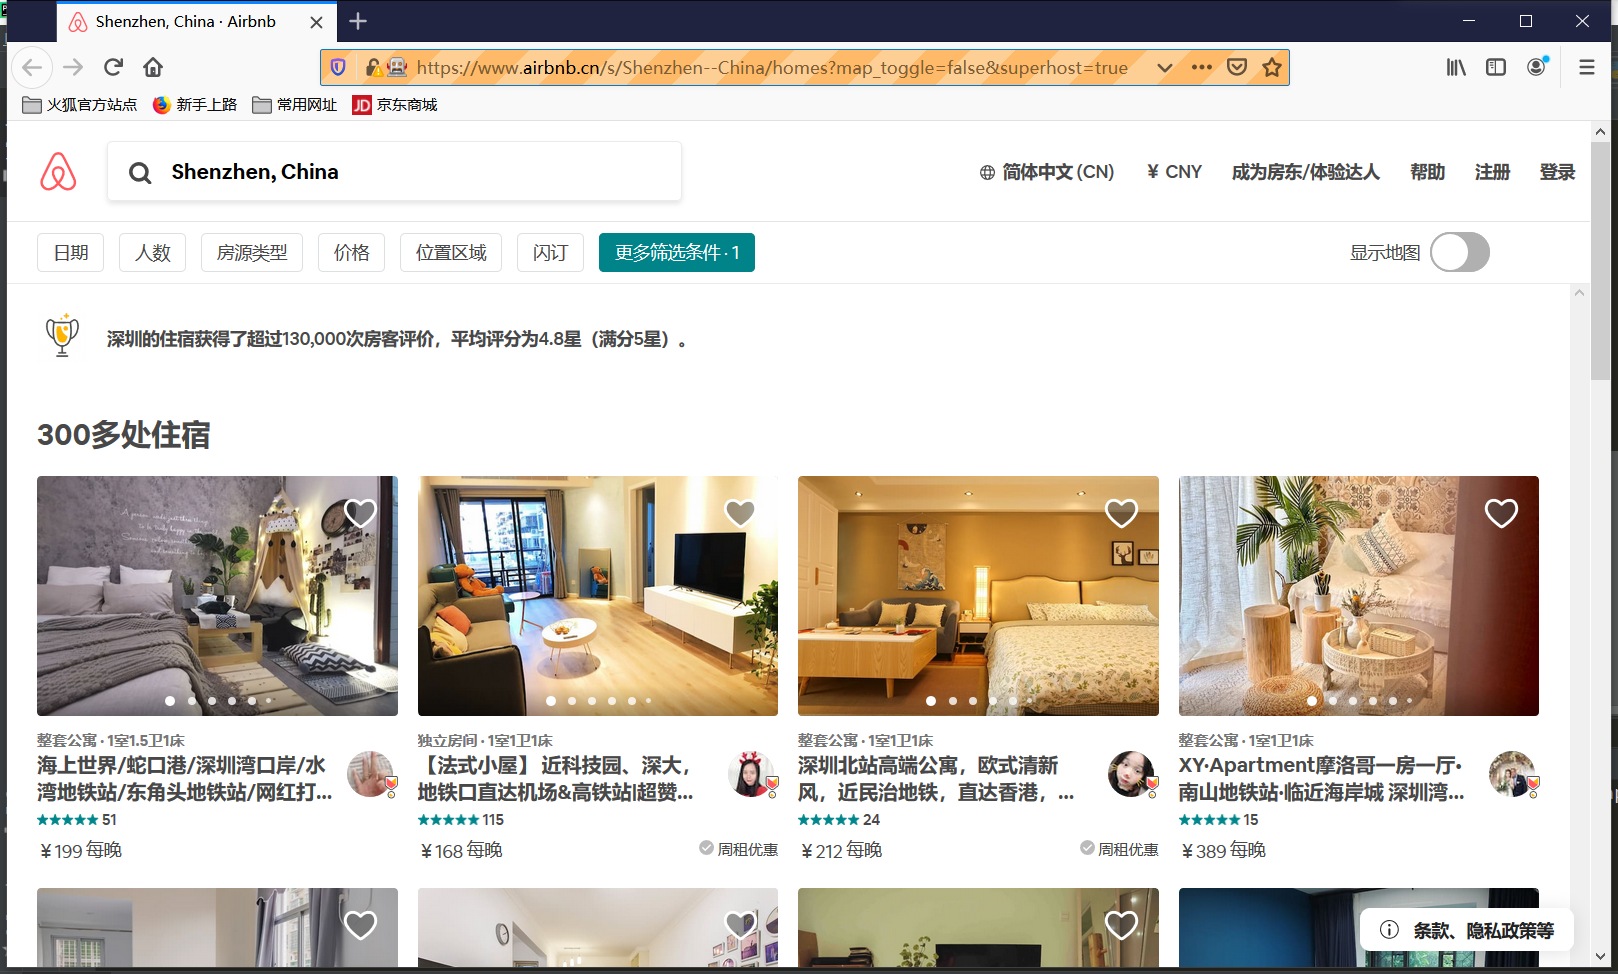Open the Firefox library icon
Screen dimensions: 1618x974
tap(1456, 67)
